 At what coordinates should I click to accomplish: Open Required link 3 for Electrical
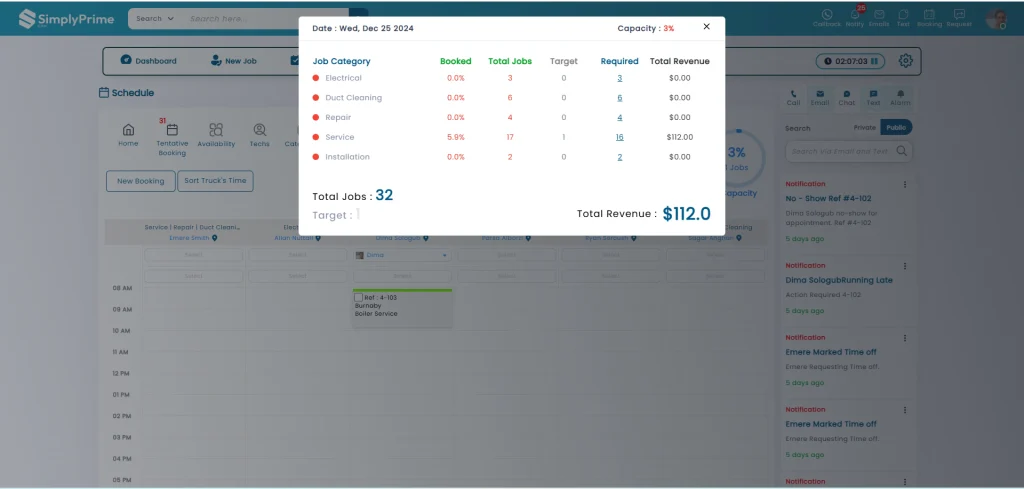[x=620, y=78]
